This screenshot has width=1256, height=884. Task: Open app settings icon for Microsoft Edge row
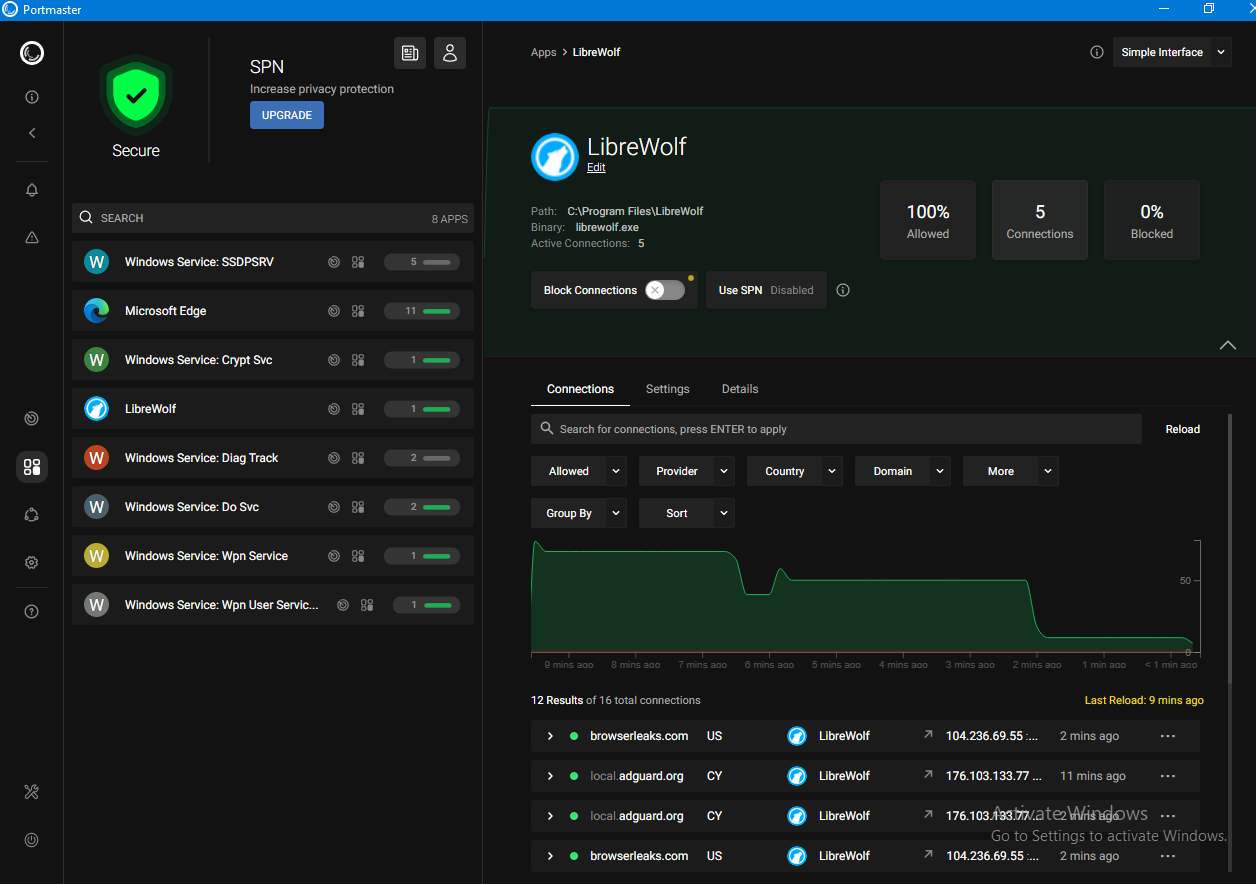tap(358, 311)
